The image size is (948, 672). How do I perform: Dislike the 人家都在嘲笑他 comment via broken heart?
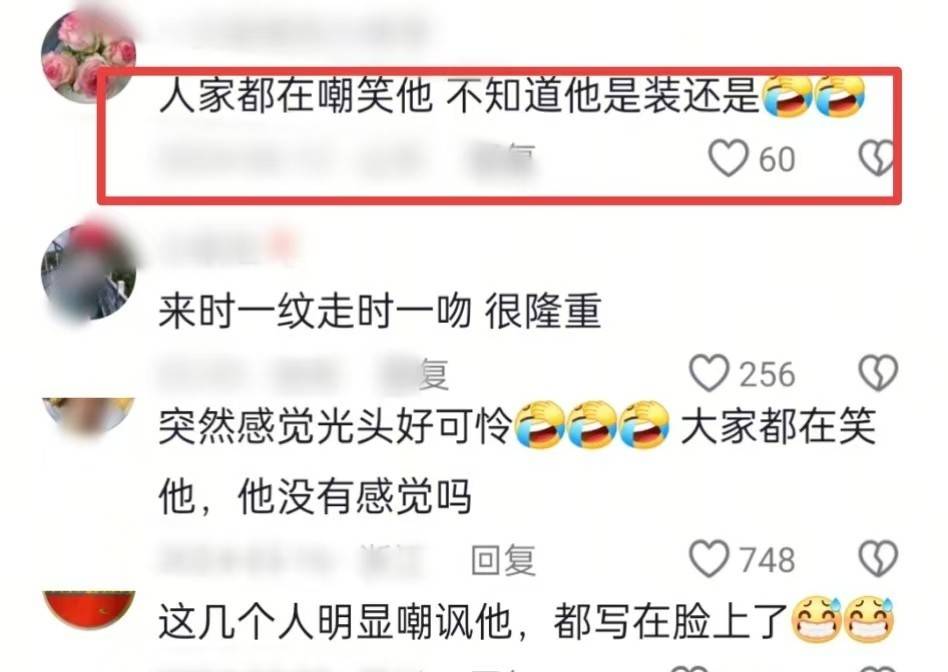(x=876, y=158)
